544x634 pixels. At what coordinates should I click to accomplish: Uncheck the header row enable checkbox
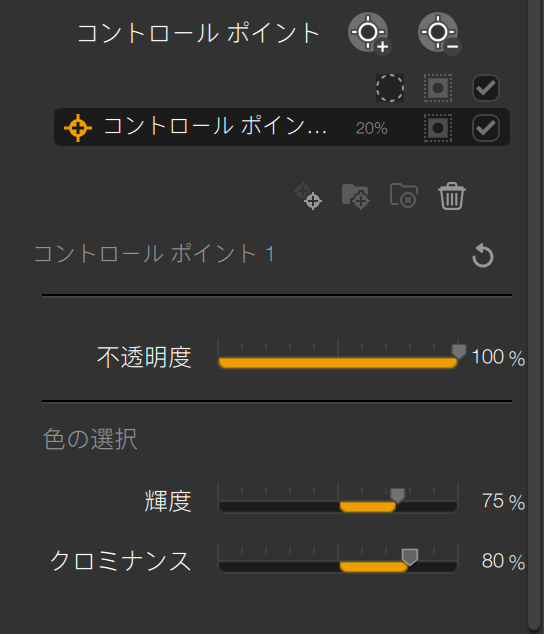(486, 88)
